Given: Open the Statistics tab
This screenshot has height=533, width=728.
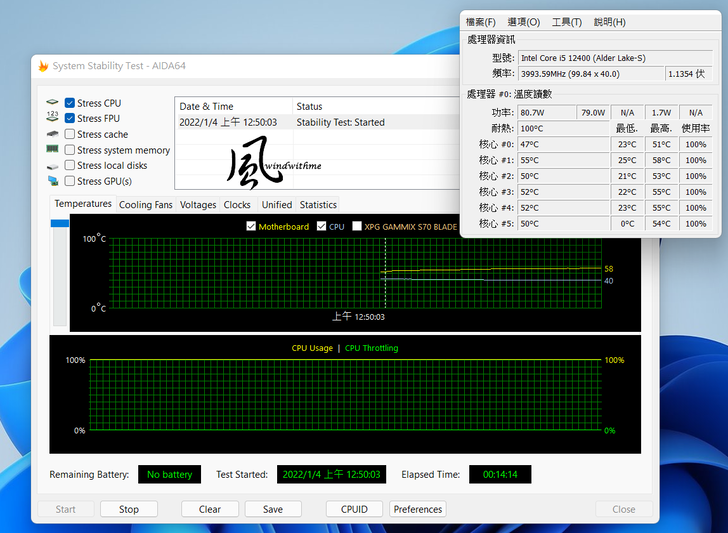Looking at the screenshot, I should [318, 205].
